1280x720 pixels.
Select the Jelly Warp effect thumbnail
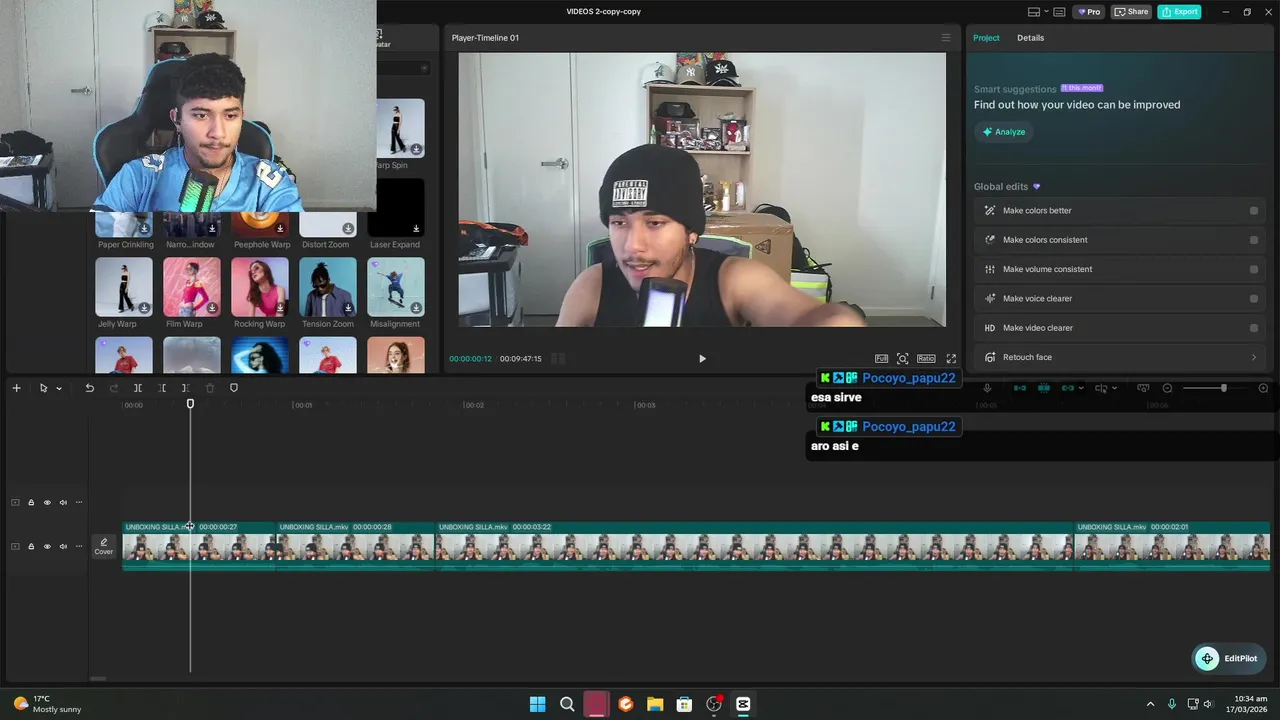tap(124, 287)
